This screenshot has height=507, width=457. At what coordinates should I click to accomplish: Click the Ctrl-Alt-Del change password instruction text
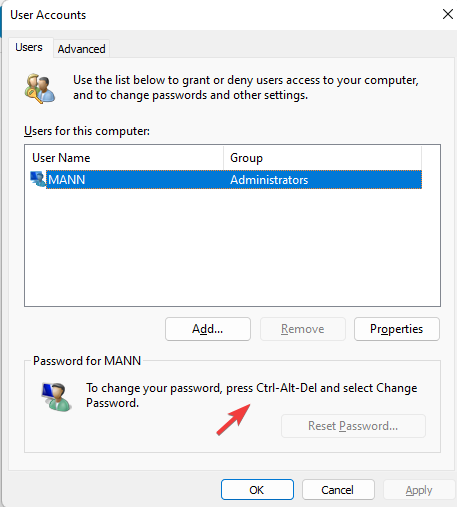pyautogui.click(x=252, y=395)
